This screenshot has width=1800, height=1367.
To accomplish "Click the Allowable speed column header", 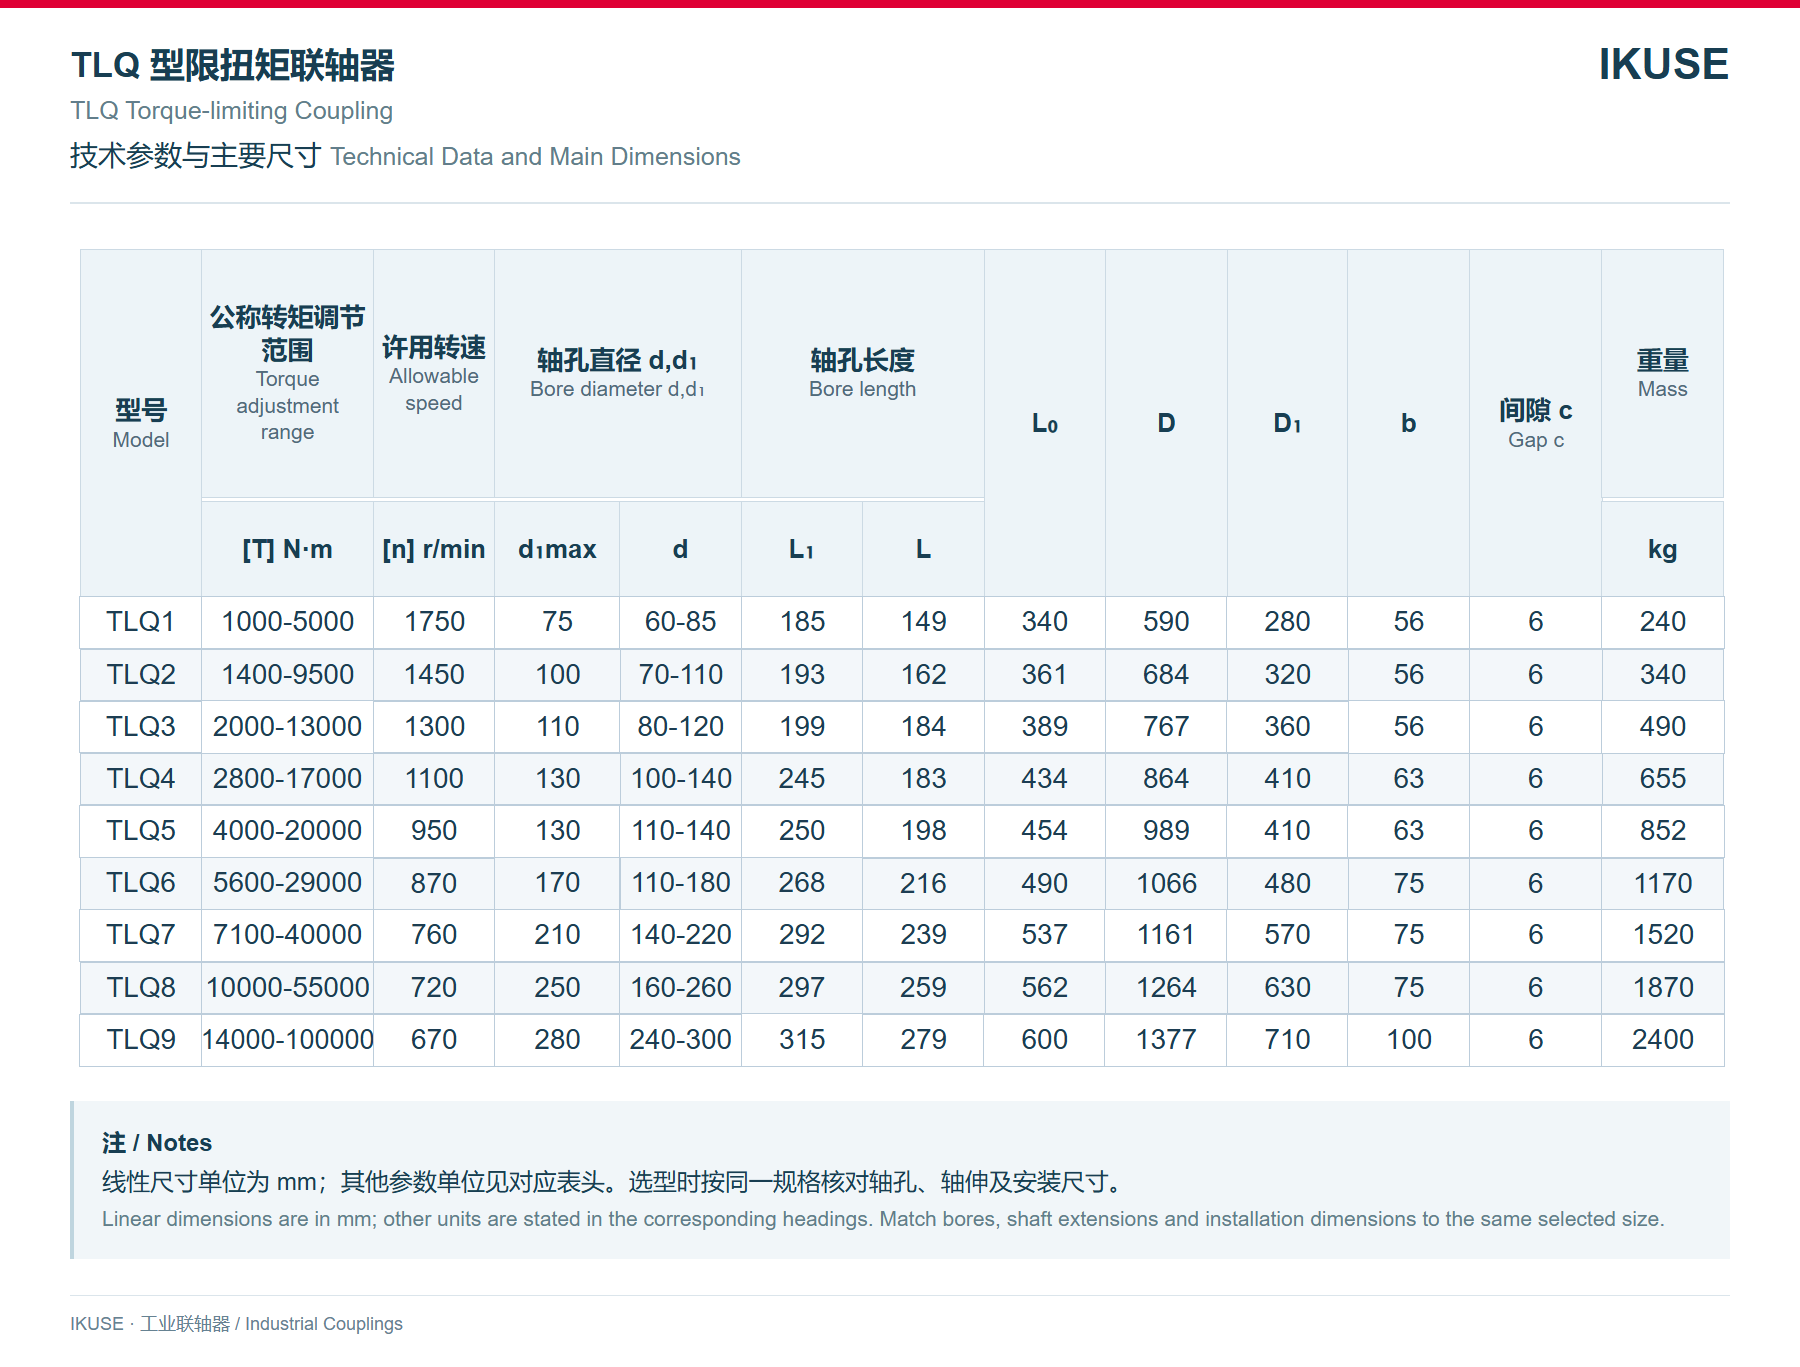I will click(x=434, y=374).
